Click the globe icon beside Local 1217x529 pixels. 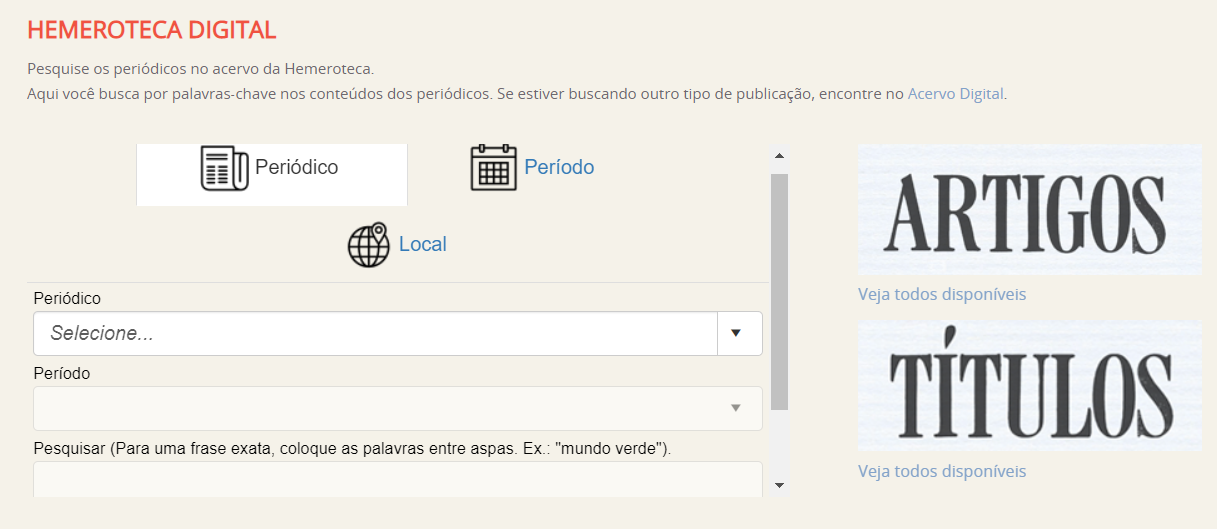coord(368,245)
